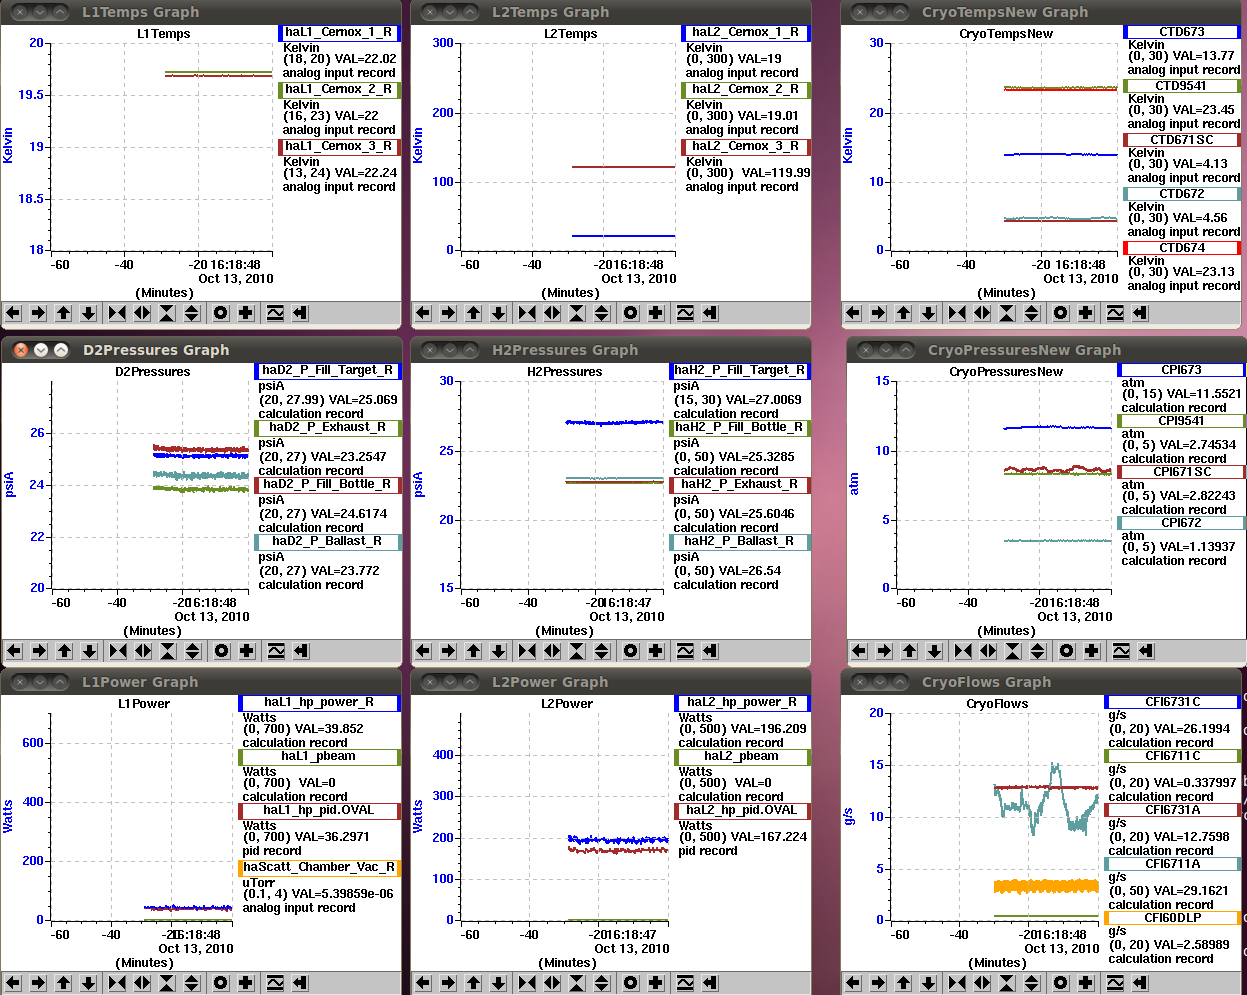Select the haL2_hp_pid.OVAL legend curve

coord(742,811)
